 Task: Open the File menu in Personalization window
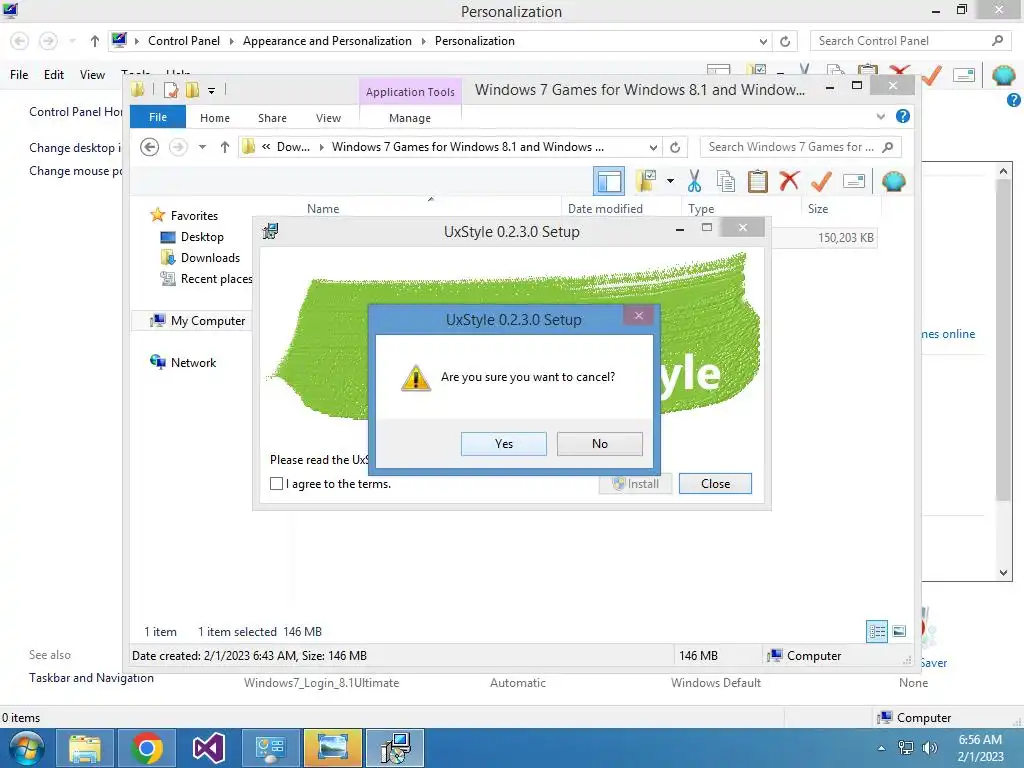tap(19, 74)
